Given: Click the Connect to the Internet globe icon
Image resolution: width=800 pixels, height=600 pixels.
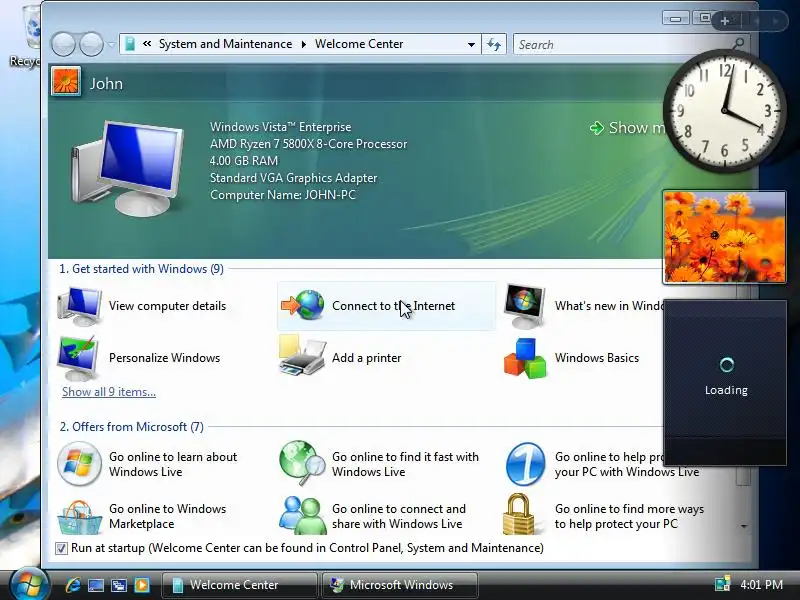Looking at the screenshot, I should tap(303, 305).
